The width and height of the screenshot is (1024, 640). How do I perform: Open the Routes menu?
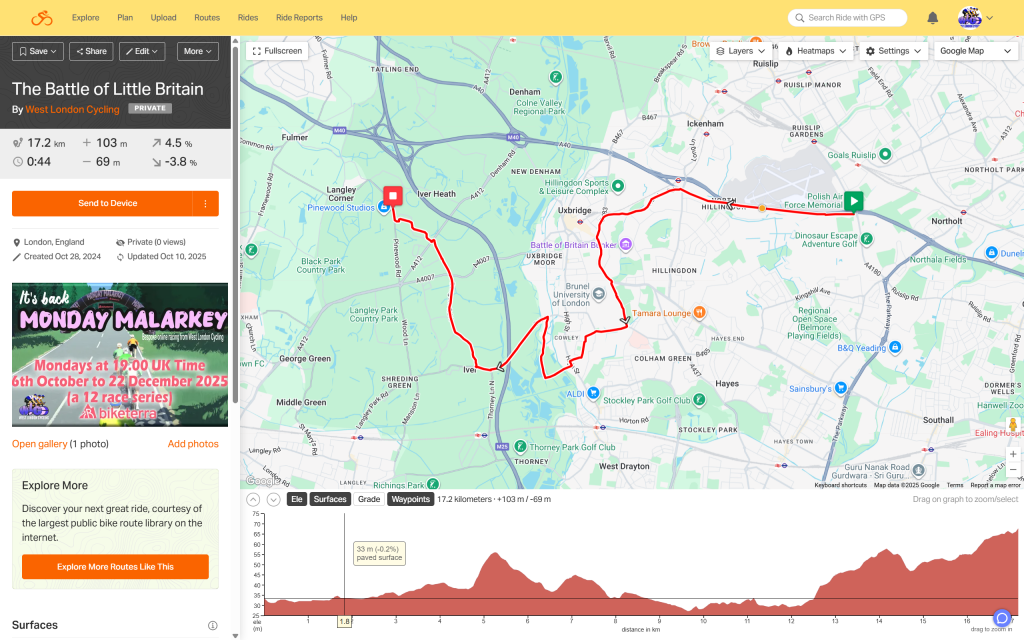click(207, 18)
